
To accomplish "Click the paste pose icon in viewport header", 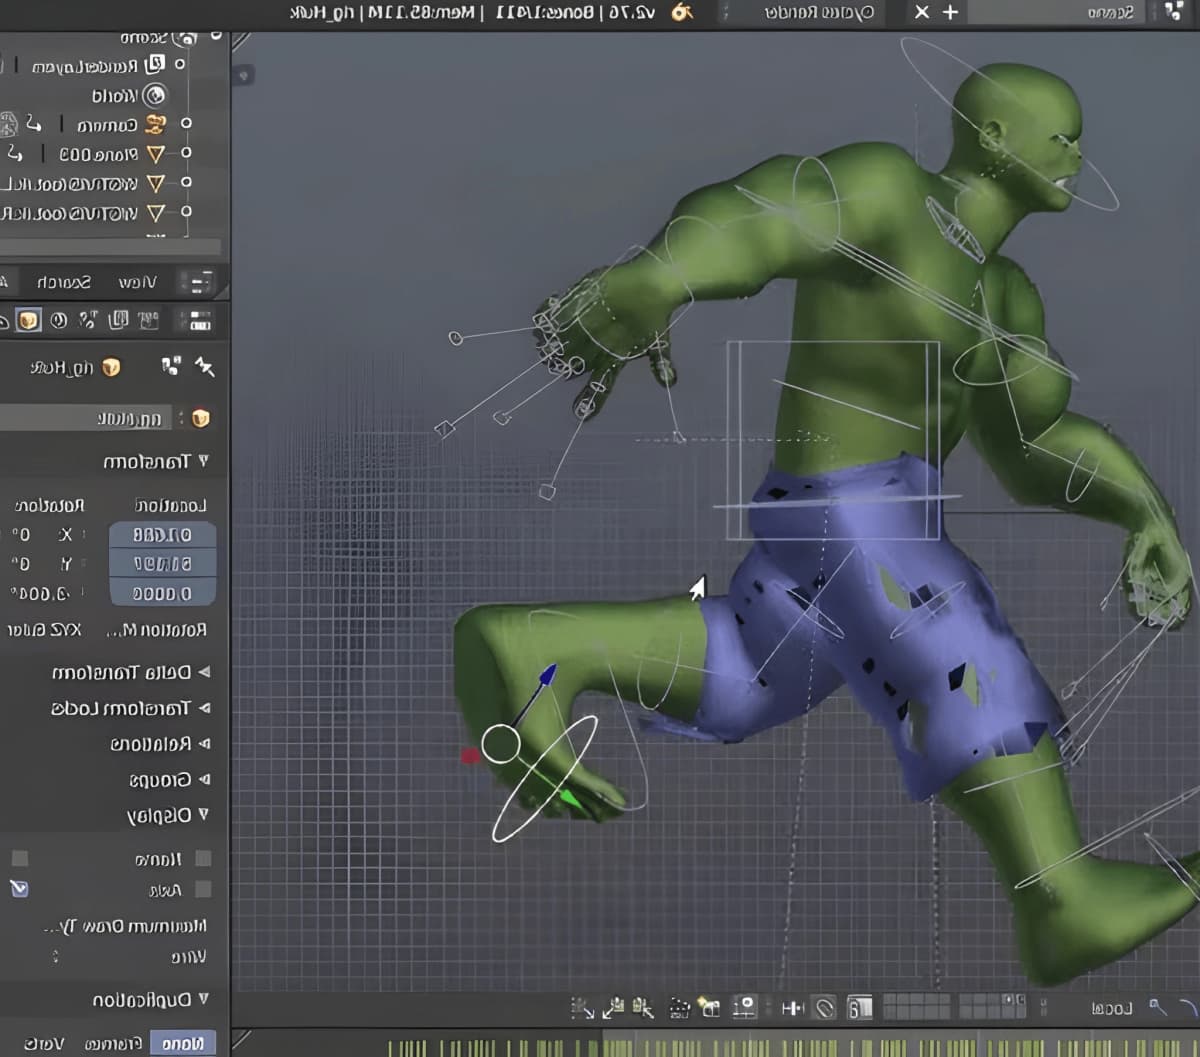I will pyautogui.click(x=614, y=1007).
